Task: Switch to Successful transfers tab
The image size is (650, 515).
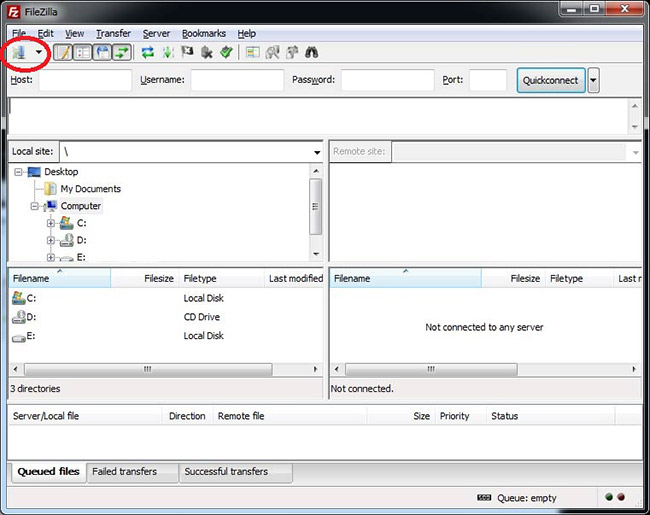Action: pos(235,472)
